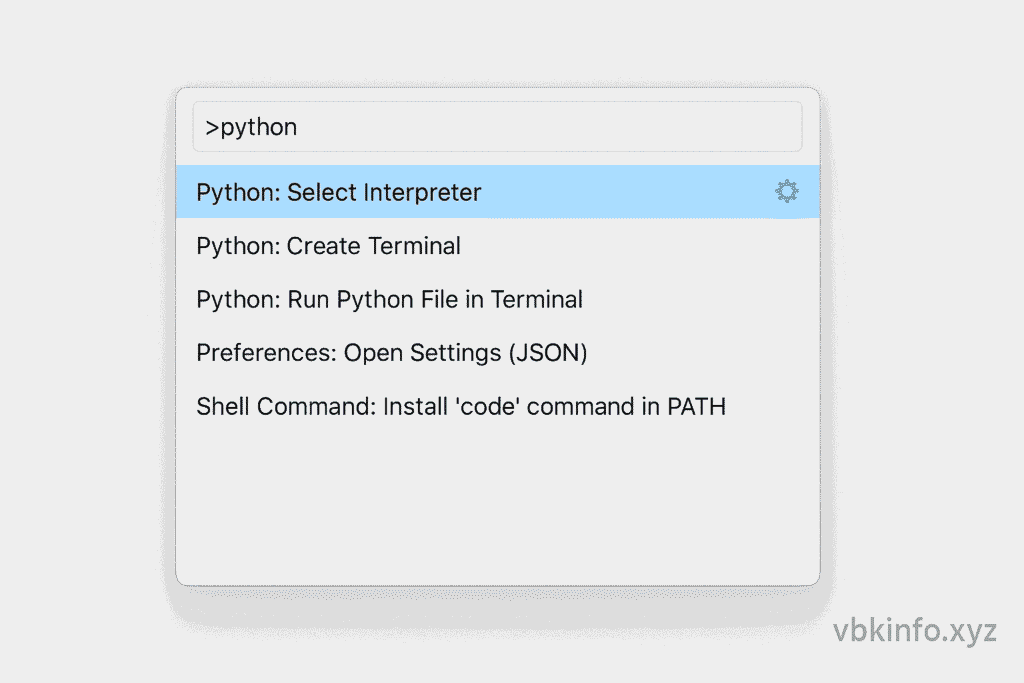Choose 'Python: Select Interpreter' command
The height and width of the screenshot is (683, 1024).
pos(338,192)
